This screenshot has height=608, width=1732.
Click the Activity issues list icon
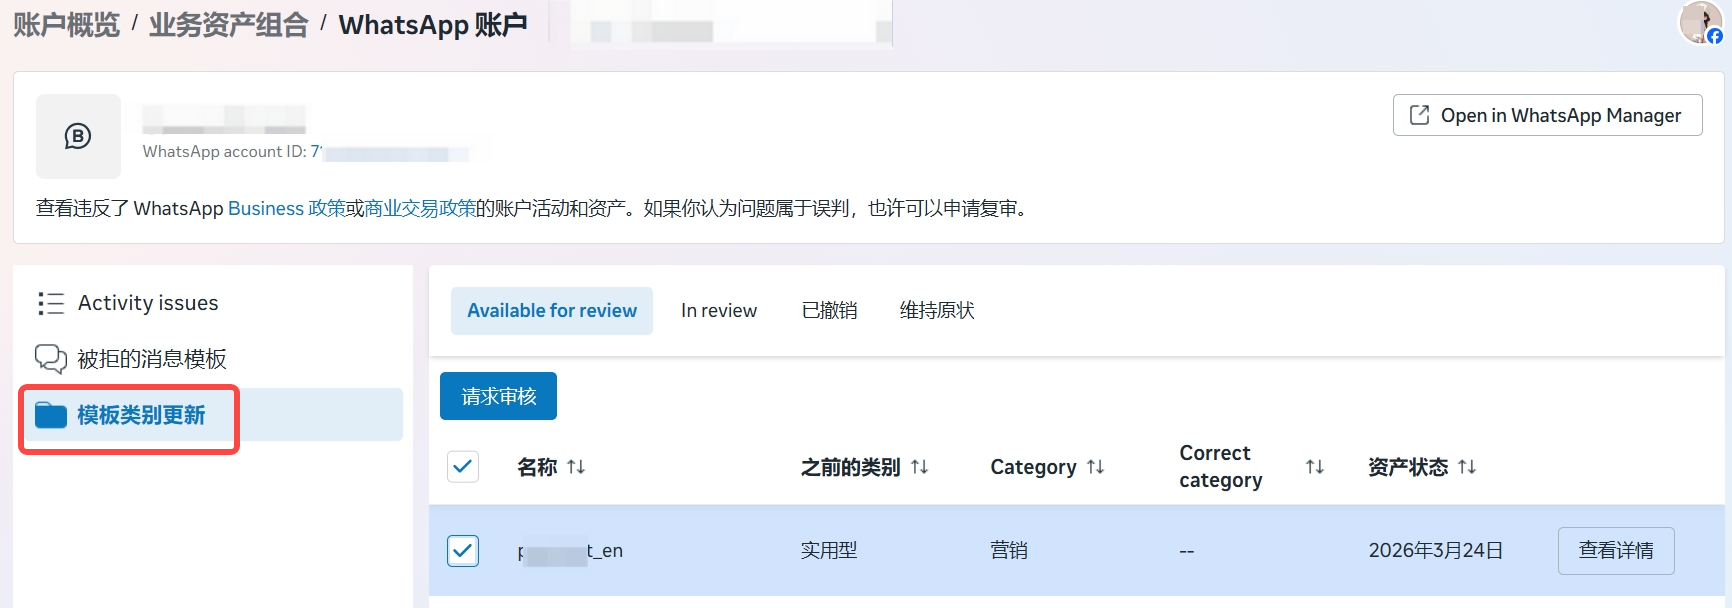click(50, 303)
